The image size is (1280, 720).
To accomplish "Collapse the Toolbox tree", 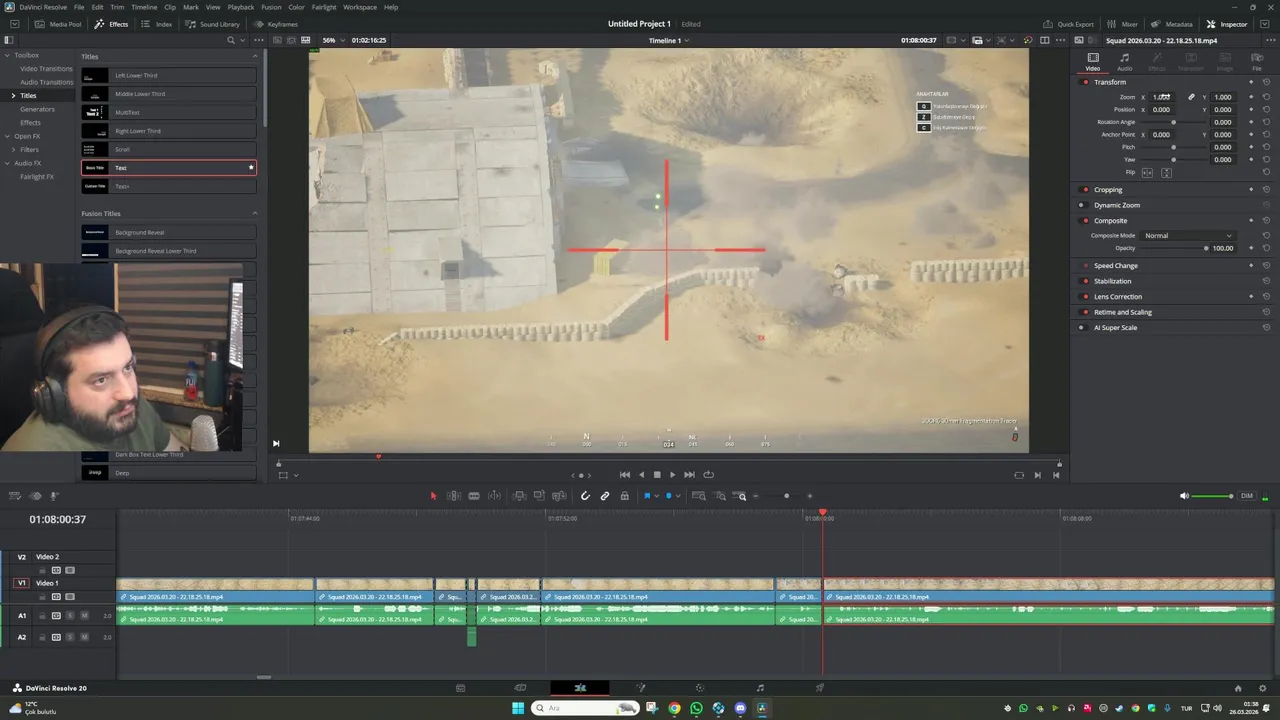I will point(6,55).
